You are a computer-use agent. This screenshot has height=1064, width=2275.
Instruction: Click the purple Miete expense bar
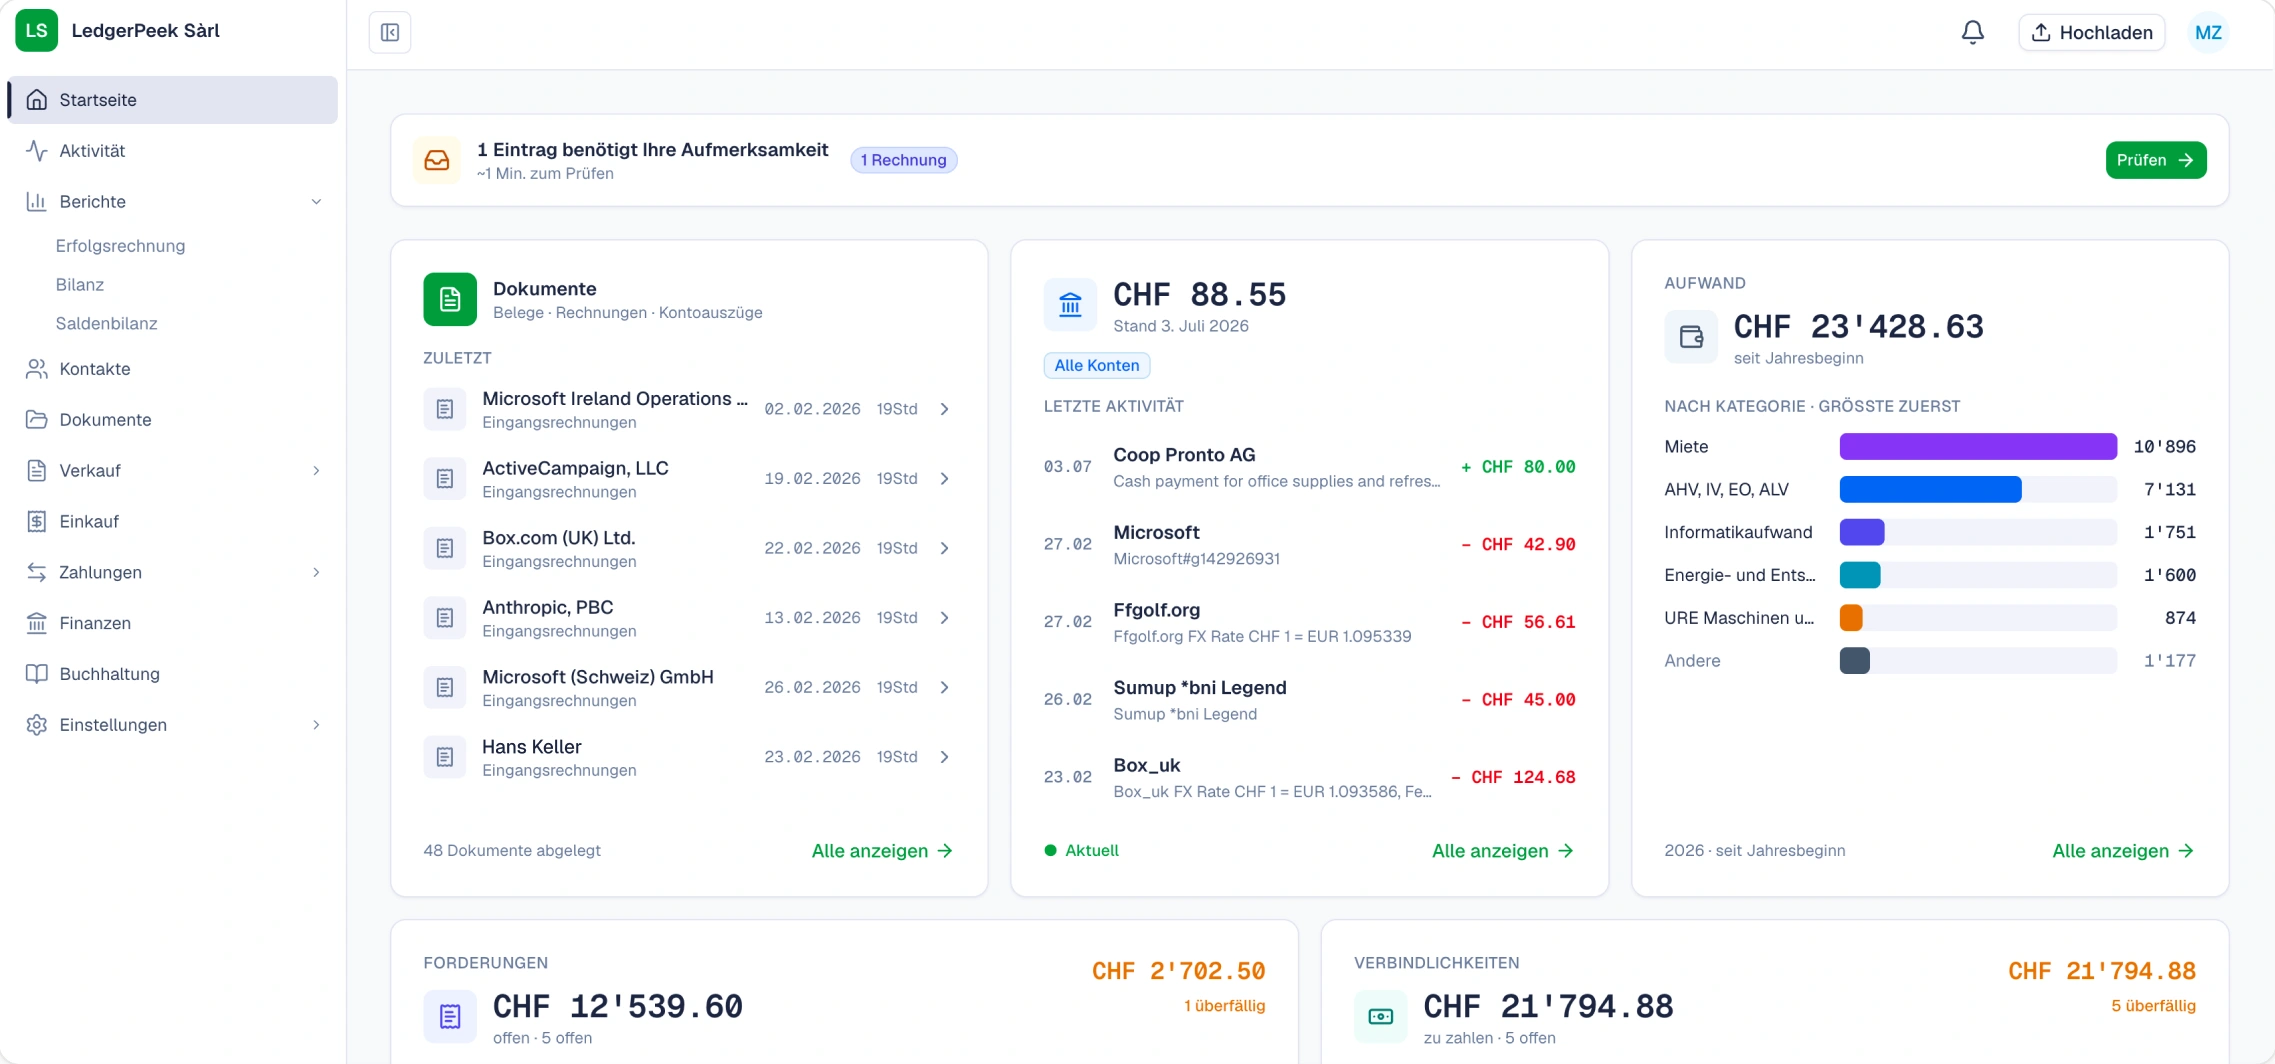point(1978,447)
